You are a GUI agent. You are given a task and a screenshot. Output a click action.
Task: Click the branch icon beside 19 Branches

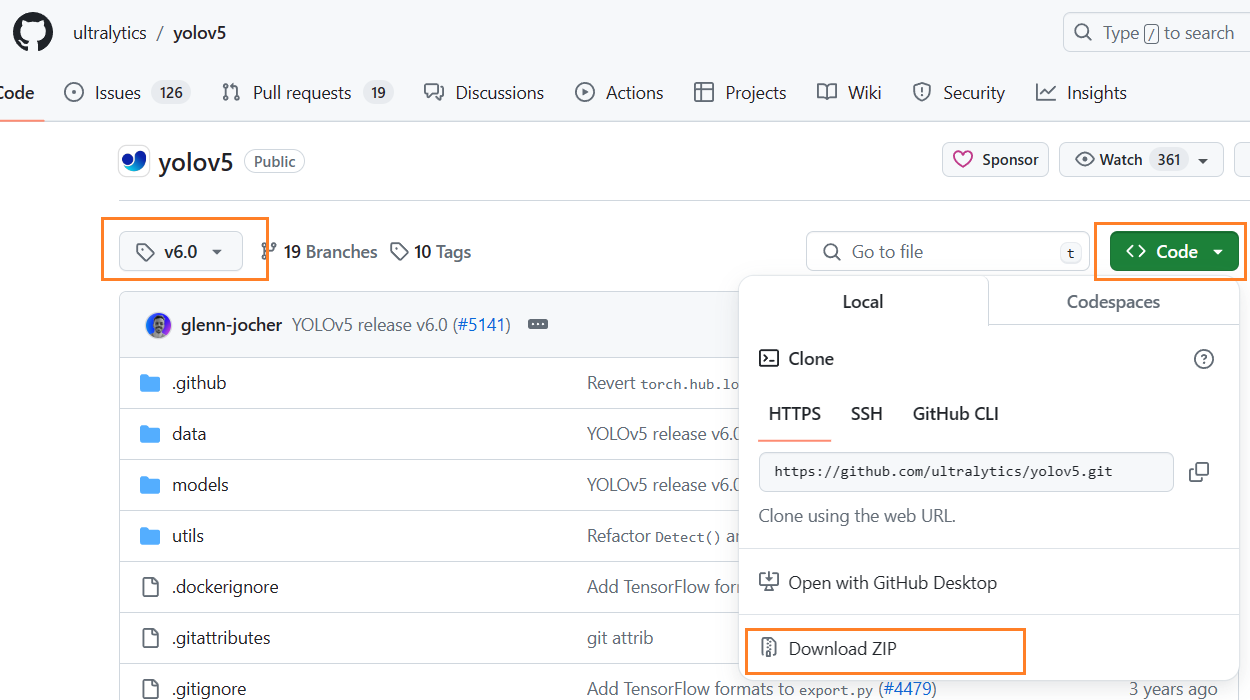click(267, 251)
